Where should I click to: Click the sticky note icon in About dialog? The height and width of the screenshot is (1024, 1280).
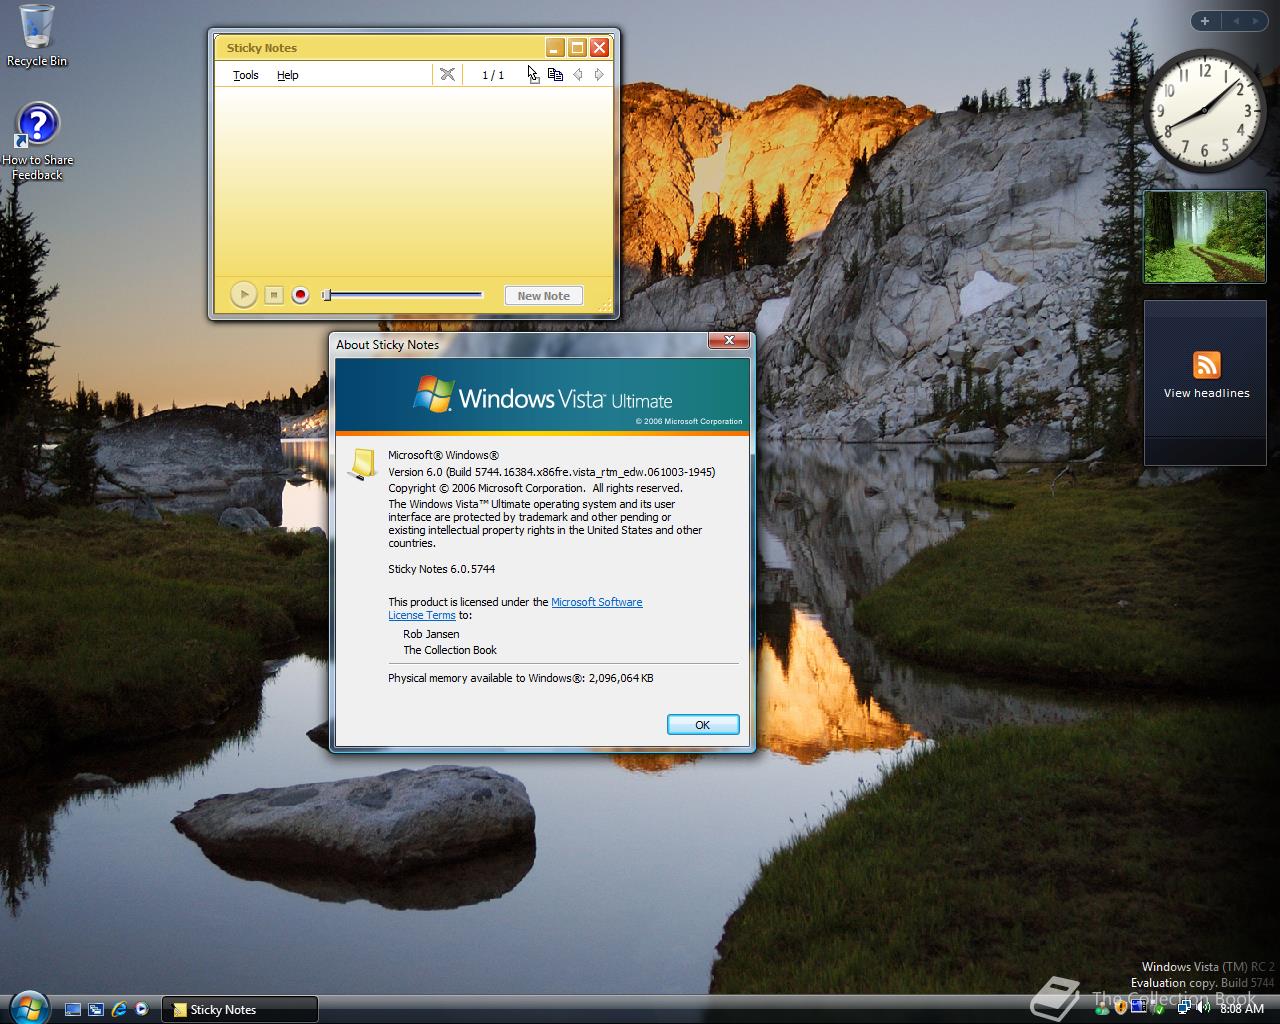point(362,464)
